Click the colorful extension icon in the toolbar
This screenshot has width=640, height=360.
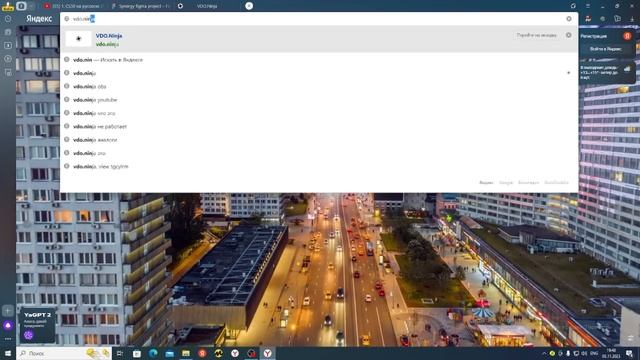click(x=588, y=19)
